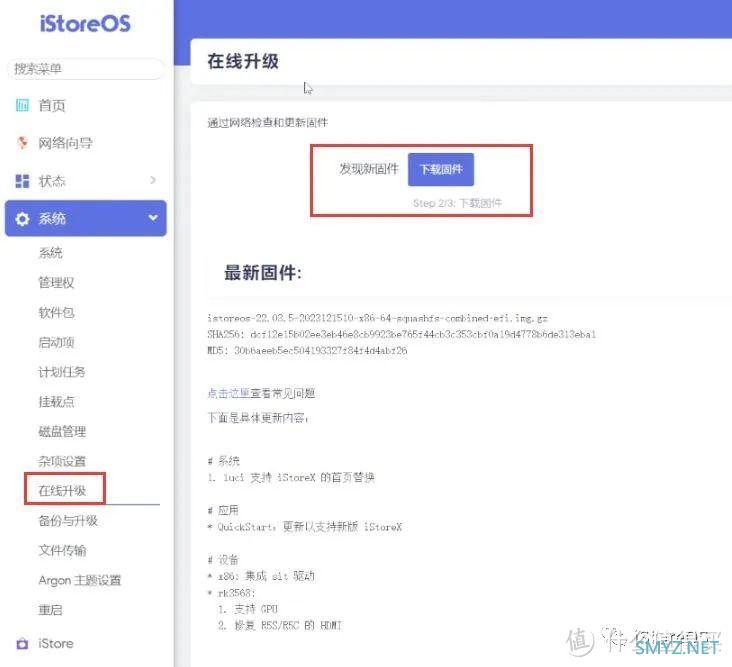The image size is (732, 667).
Task: Open the 启动项 submenu entry
Action: [56, 342]
